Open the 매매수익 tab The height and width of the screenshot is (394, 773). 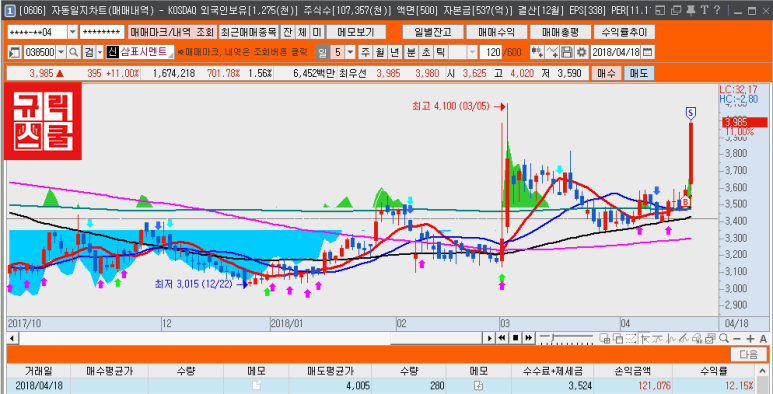(x=496, y=32)
